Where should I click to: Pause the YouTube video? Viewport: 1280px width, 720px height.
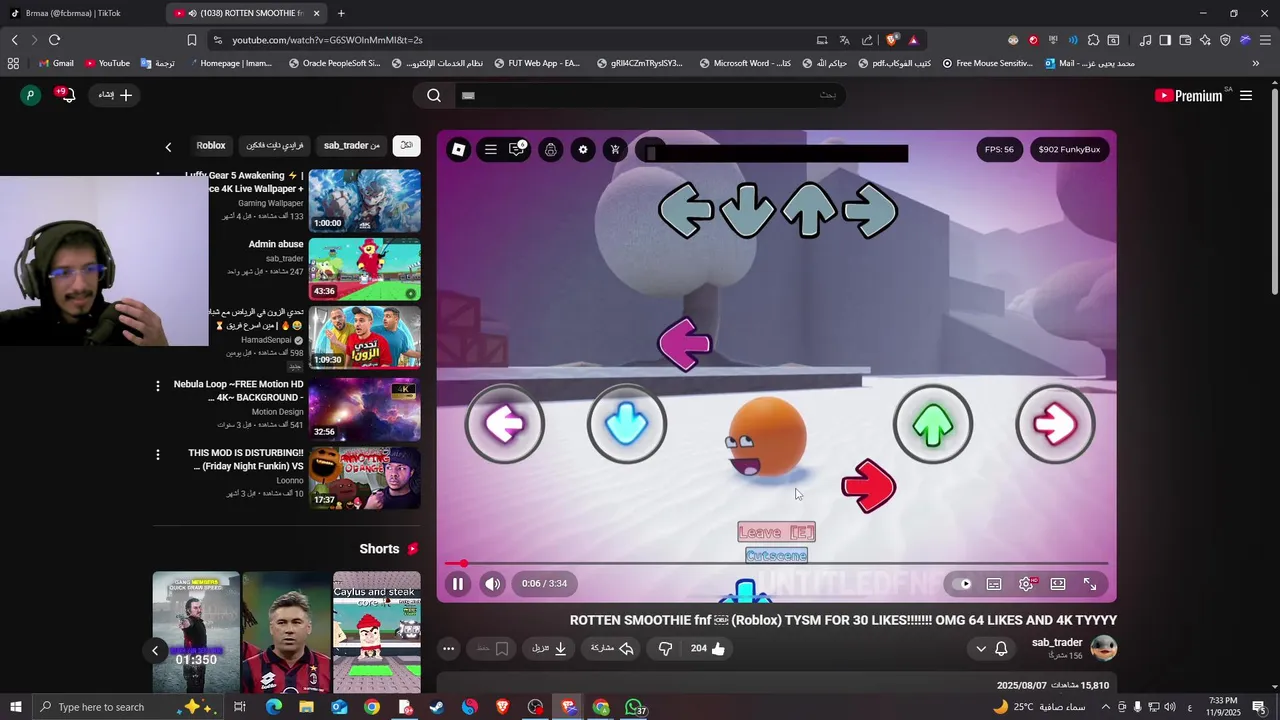(x=458, y=584)
